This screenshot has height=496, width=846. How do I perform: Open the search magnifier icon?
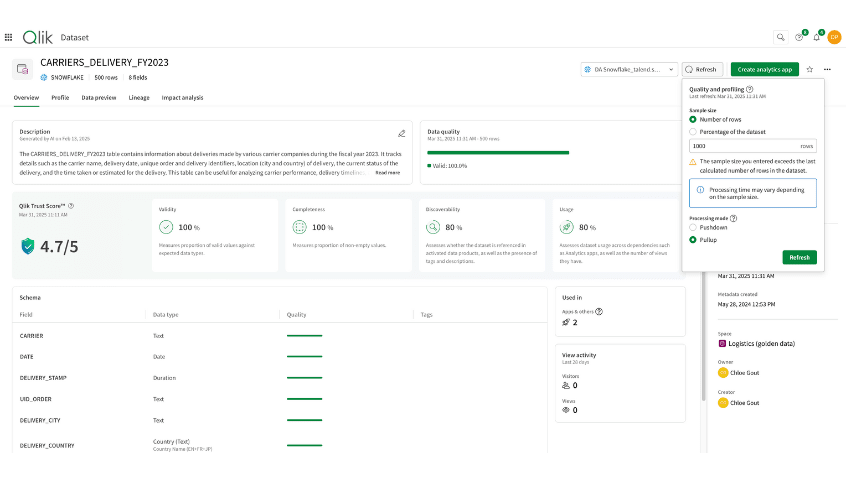(x=780, y=37)
